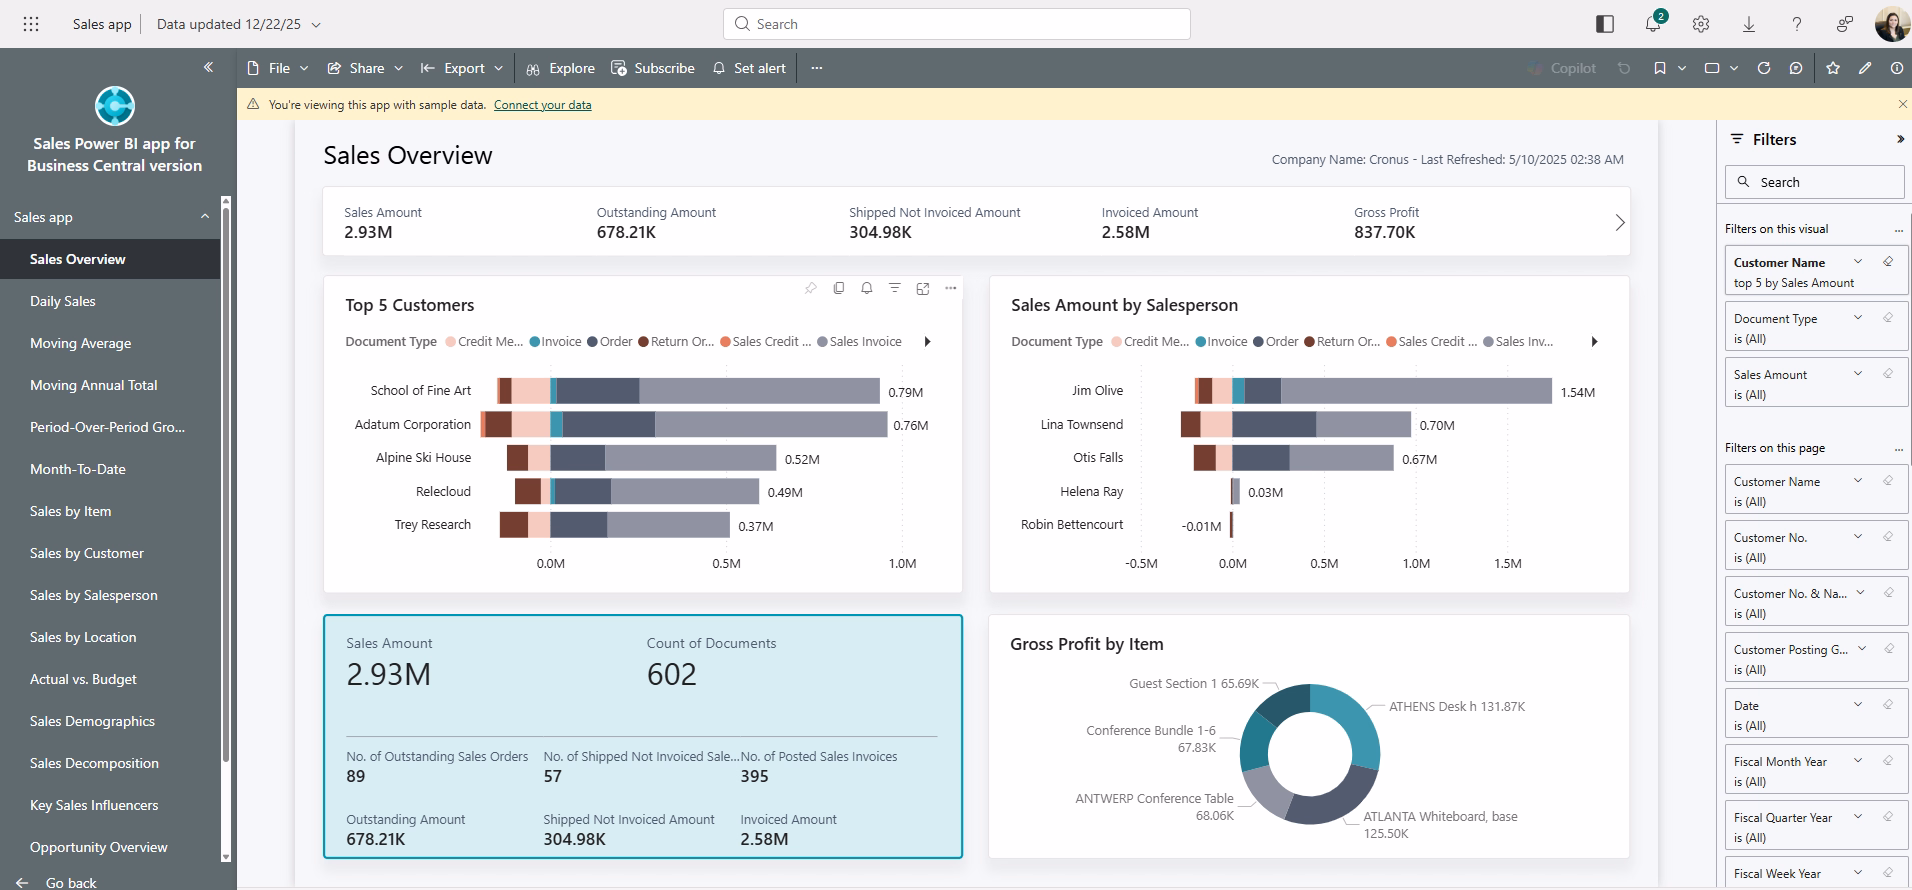The height and width of the screenshot is (890, 1912).
Task: Click the Explore button
Action: click(x=560, y=68)
